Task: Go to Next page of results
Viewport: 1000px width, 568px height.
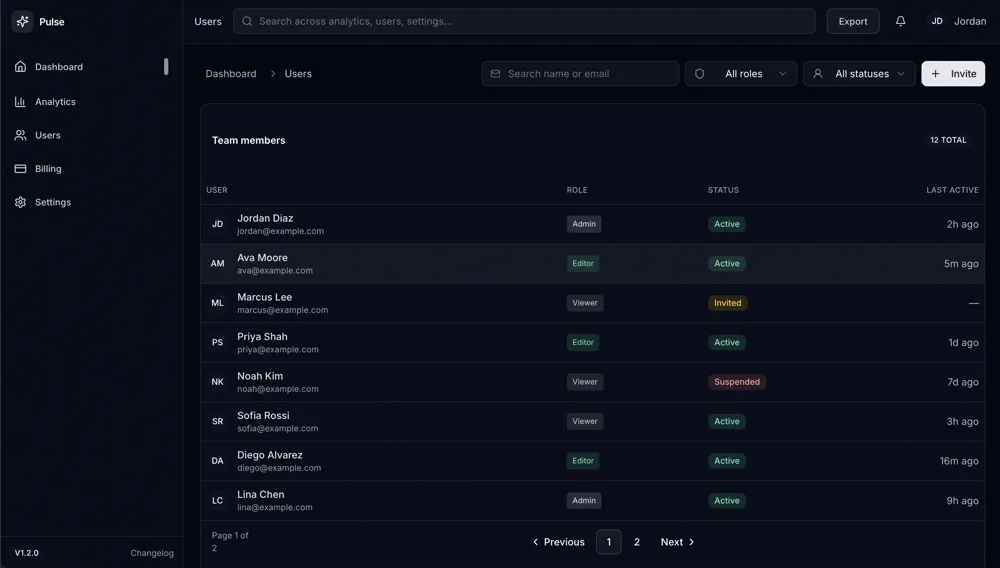Action: point(677,542)
